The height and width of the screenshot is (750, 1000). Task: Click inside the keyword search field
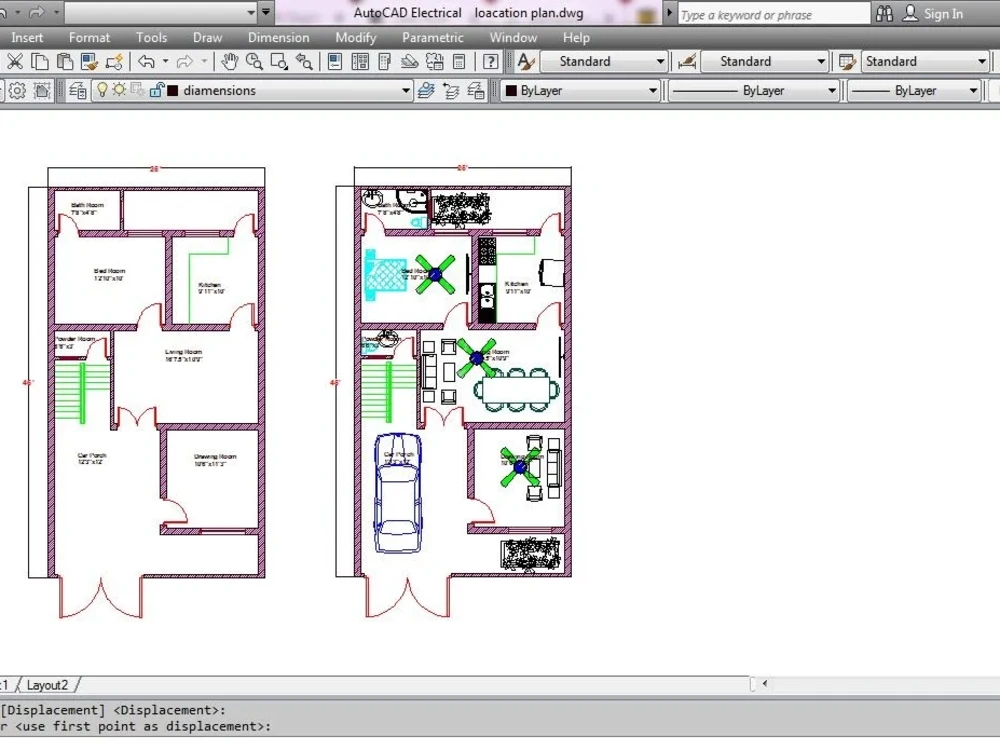point(770,13)
